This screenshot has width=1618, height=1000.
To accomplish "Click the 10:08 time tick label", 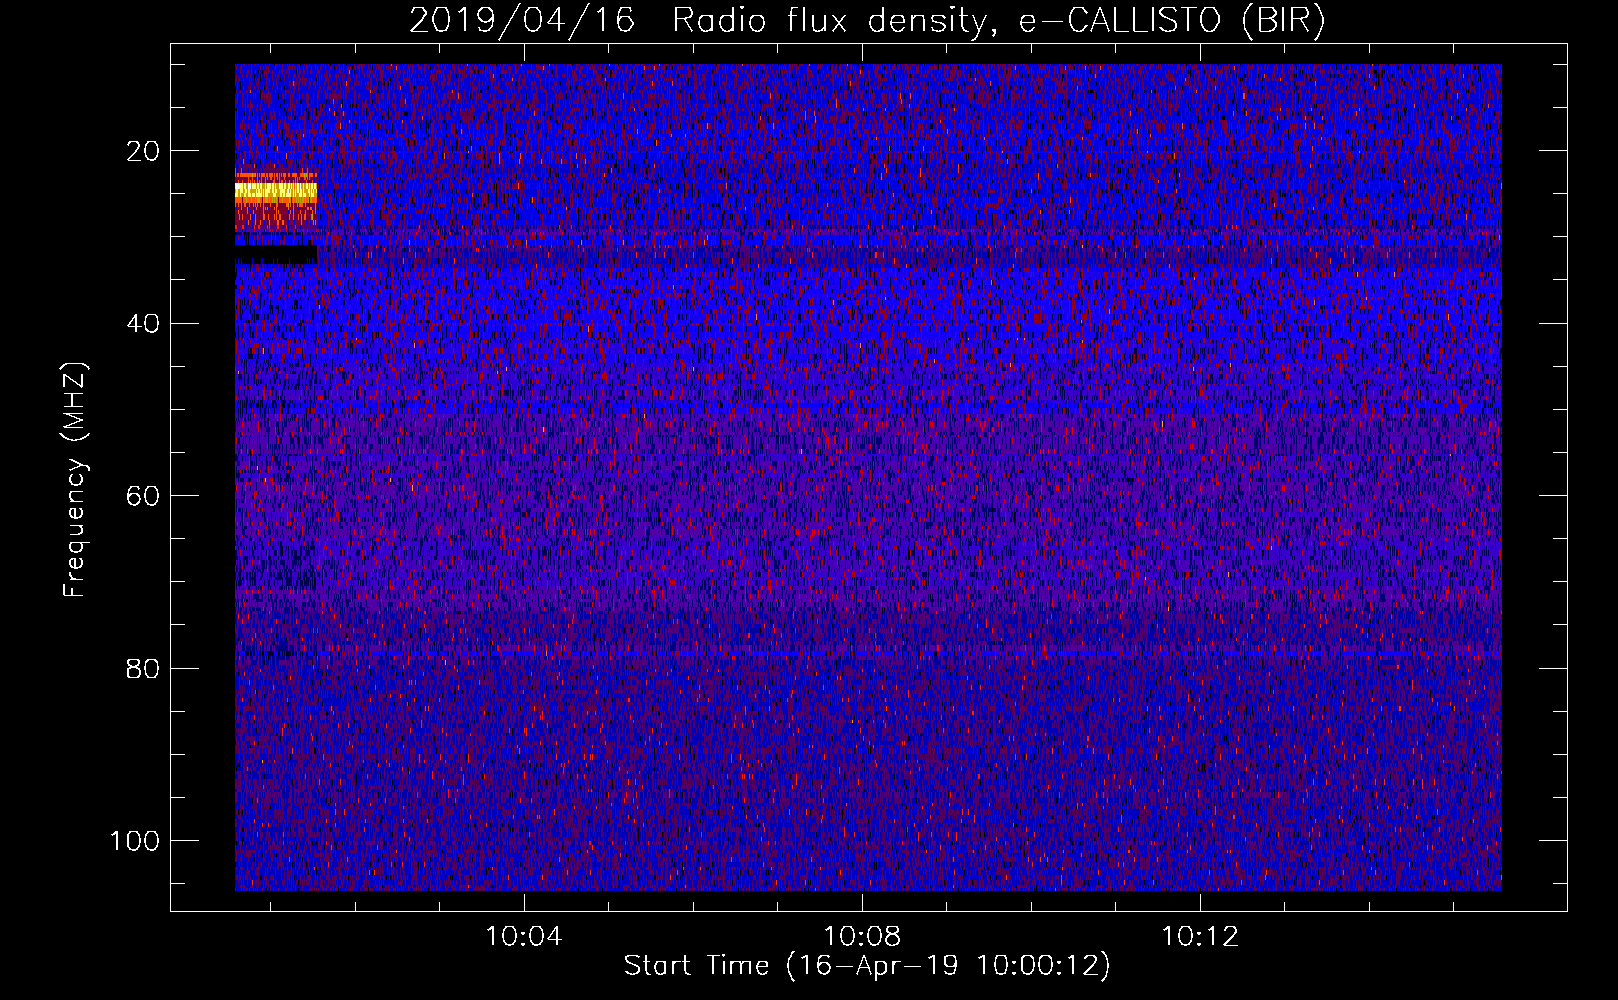I will point(861,936).
